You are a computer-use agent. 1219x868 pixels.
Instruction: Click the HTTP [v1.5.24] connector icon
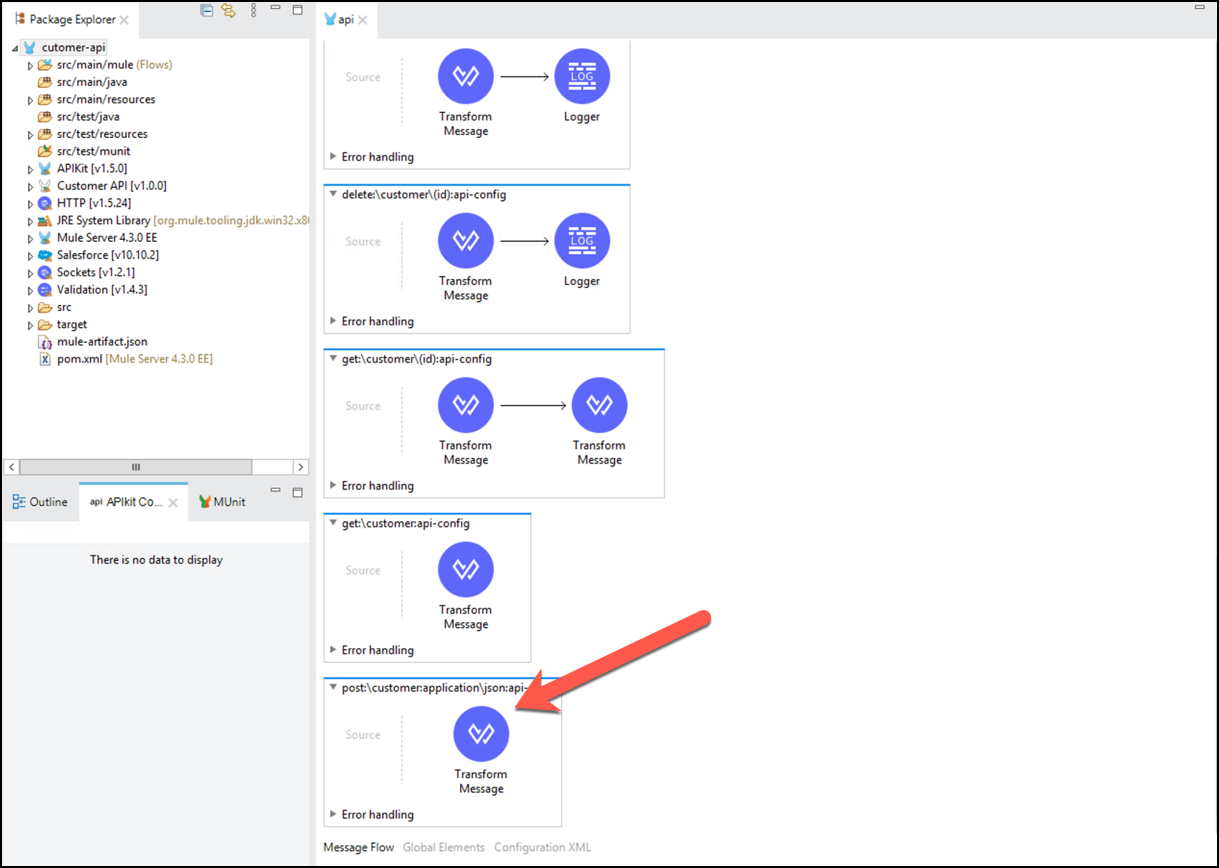(45, 203)
